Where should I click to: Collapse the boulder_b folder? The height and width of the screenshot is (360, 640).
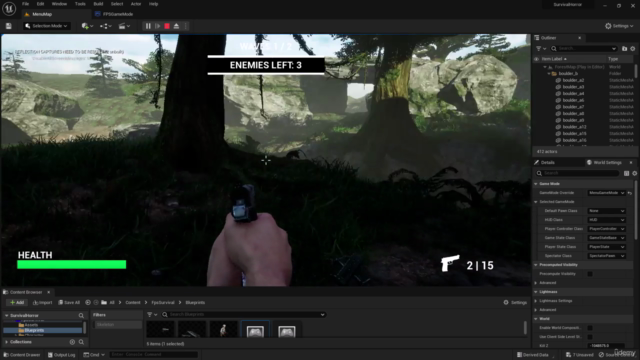coord(549,74)
